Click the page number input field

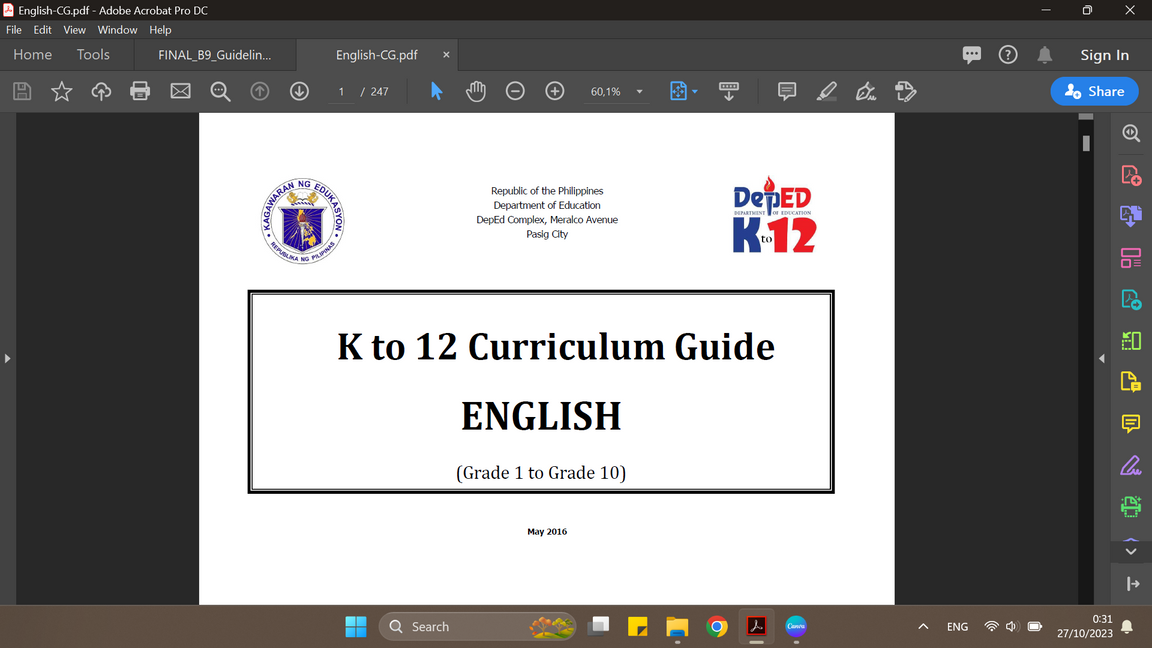(x=341, y=91)
